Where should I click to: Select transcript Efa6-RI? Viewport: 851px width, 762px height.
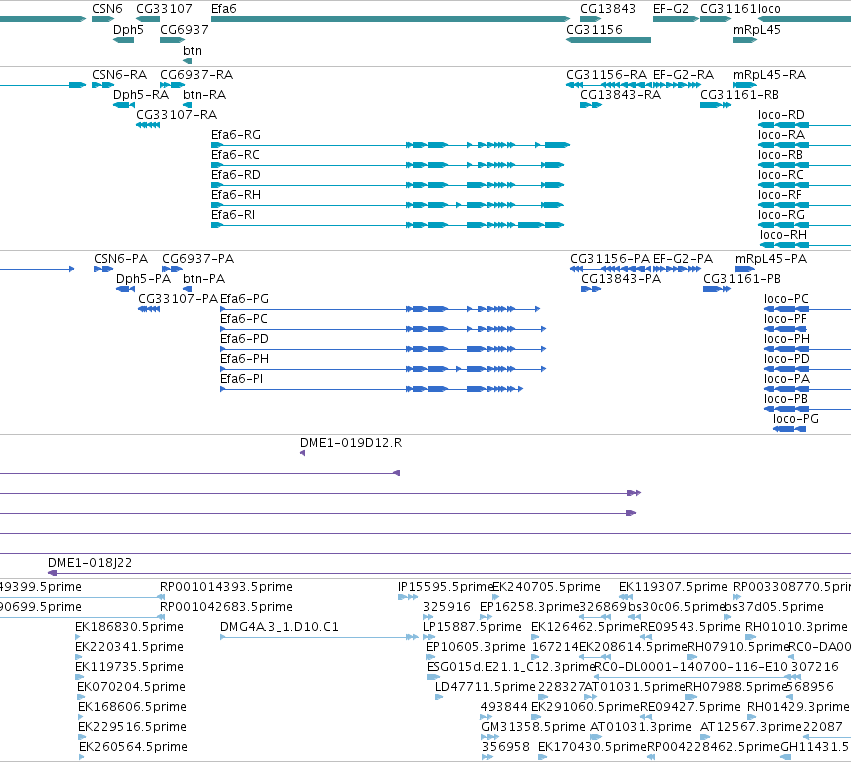[x=388, y=225]
